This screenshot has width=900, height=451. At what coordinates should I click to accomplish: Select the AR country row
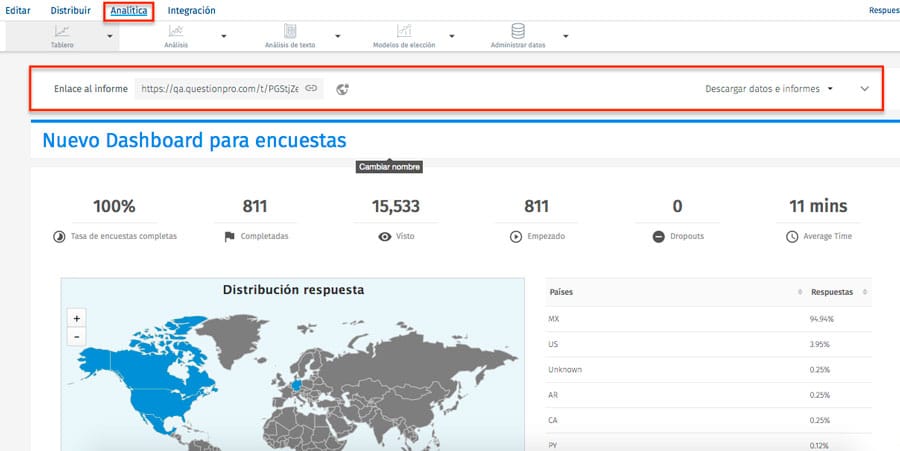tap(708, 395)
